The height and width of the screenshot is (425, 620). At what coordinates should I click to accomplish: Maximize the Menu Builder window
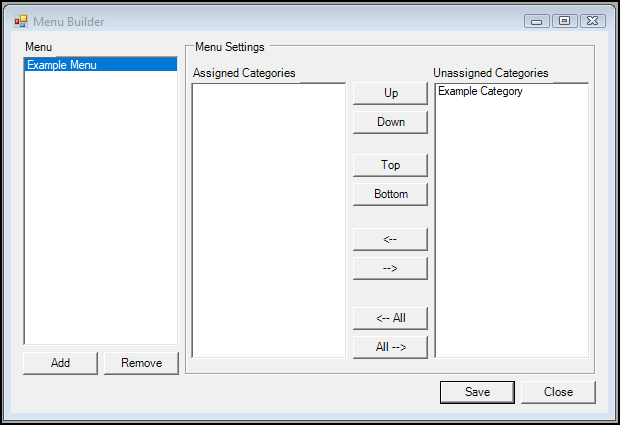point(565,21)
